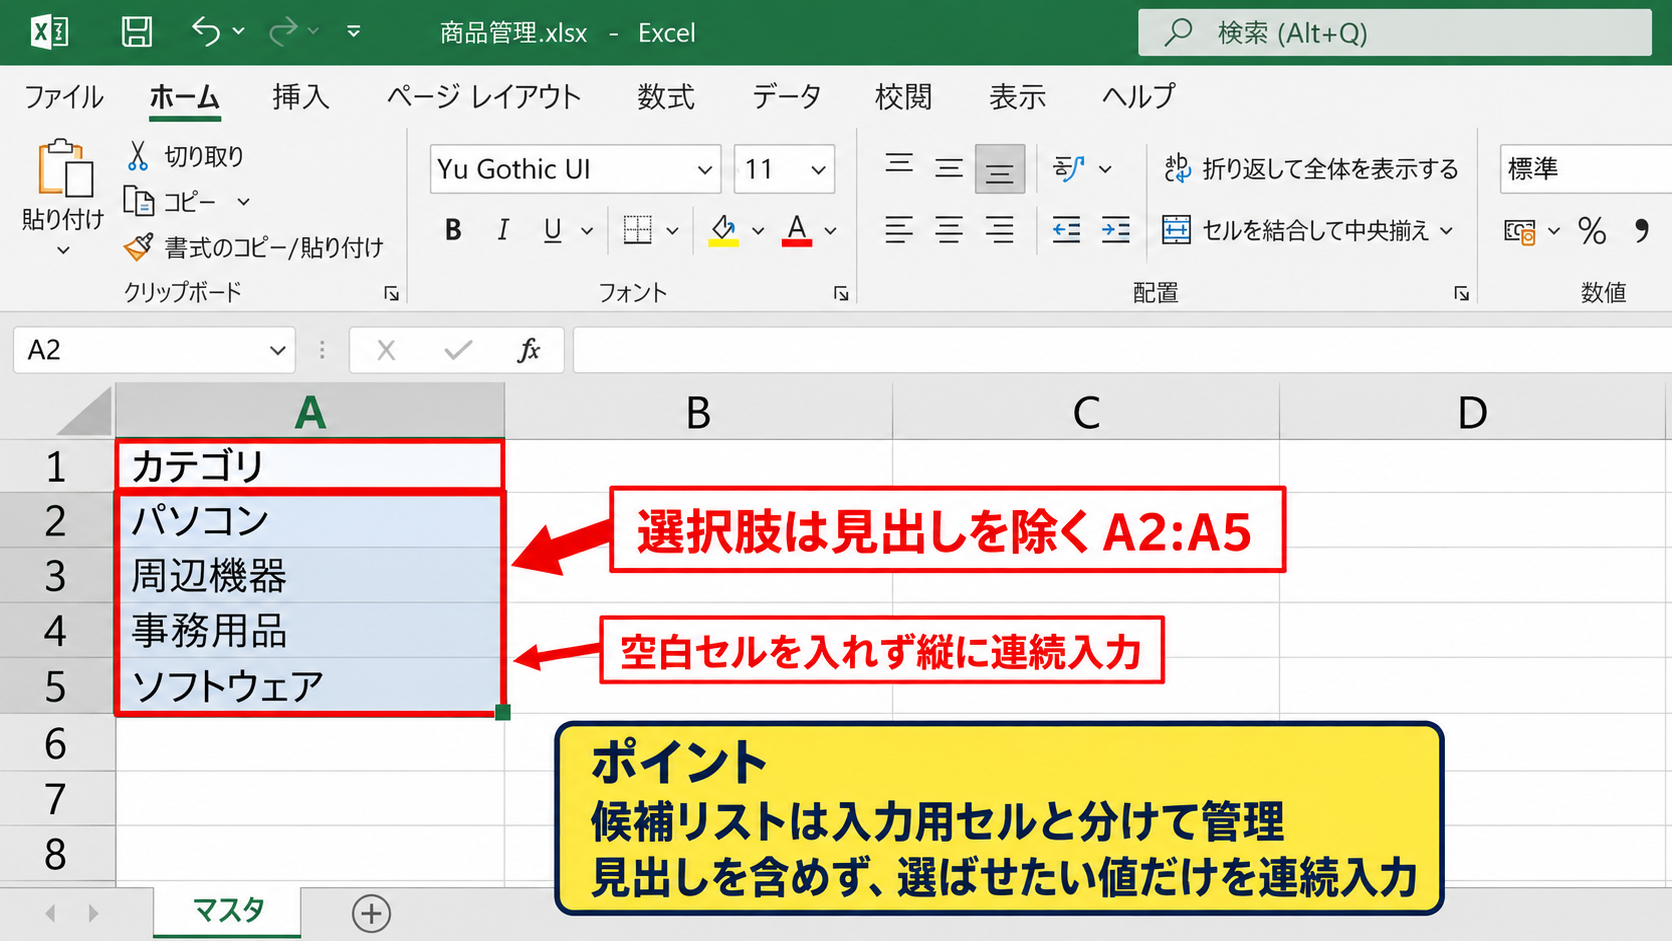Expand fill color dropdown arrow

(758, 231)
